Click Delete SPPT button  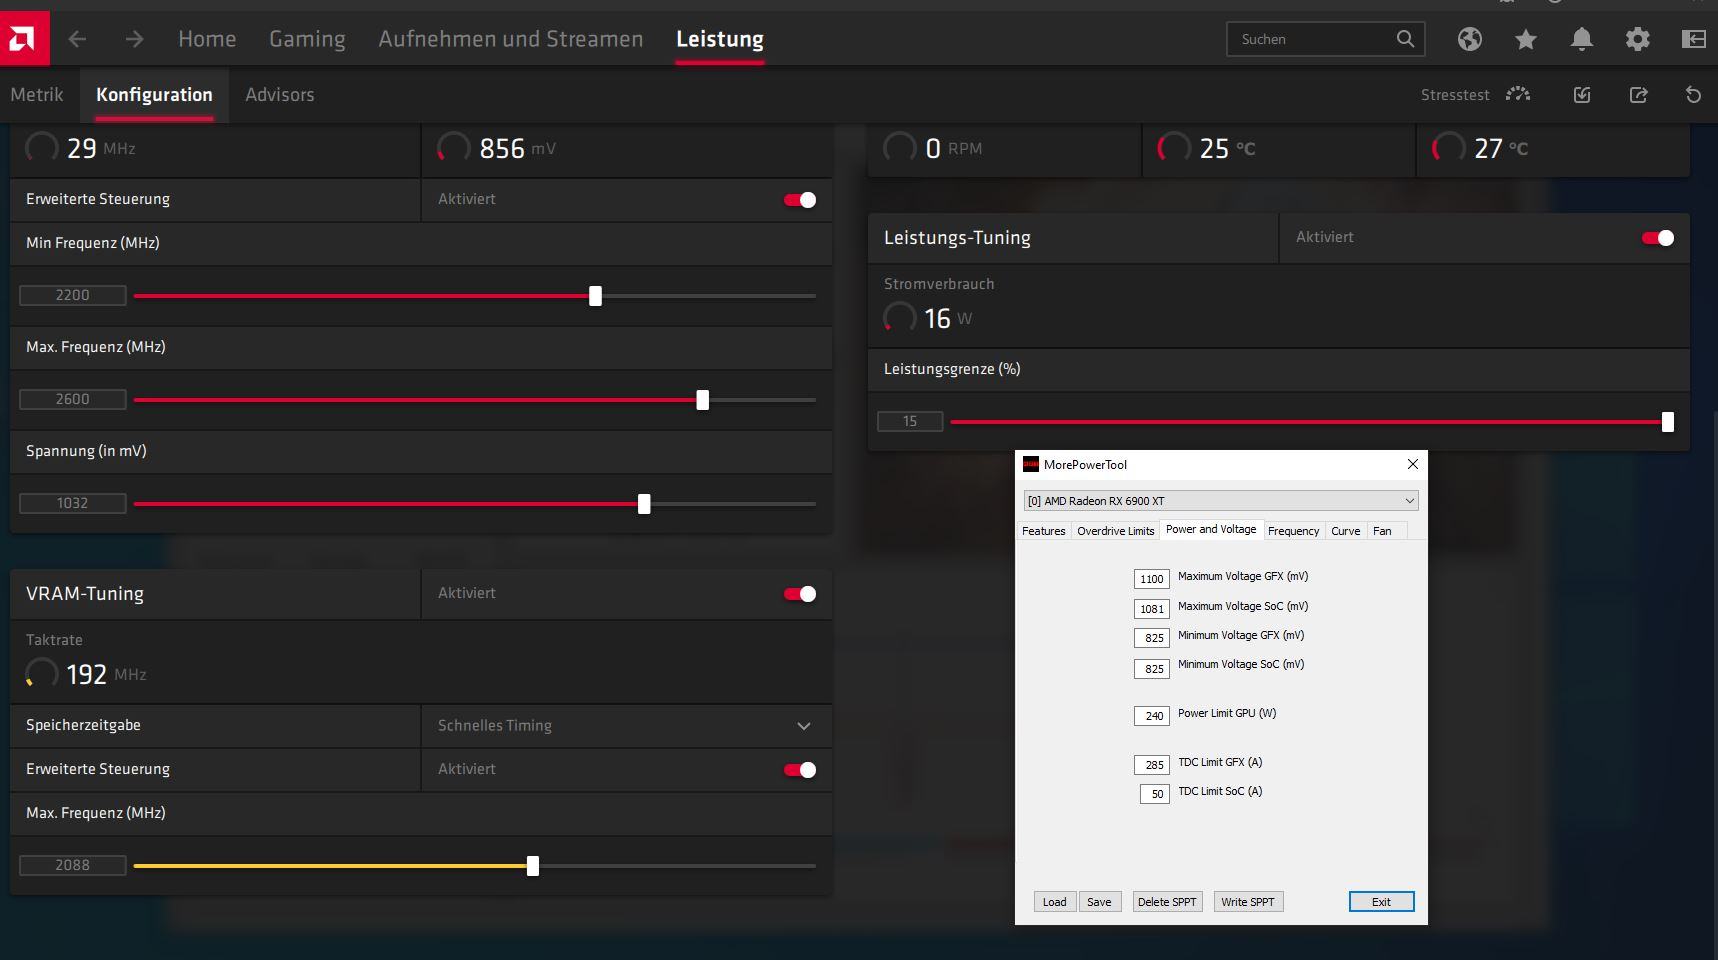tap(1167, 902)
